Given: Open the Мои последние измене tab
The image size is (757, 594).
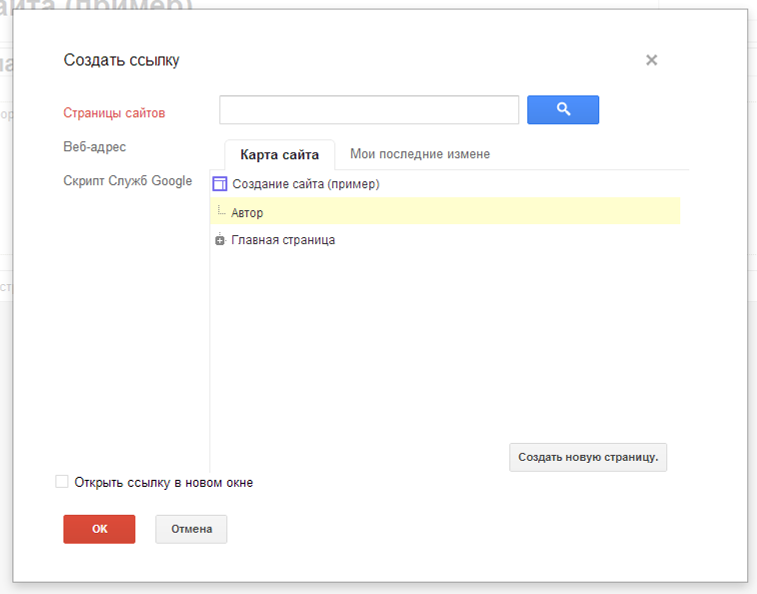Looking at the screenshot, I should click(x=420, y=154).
